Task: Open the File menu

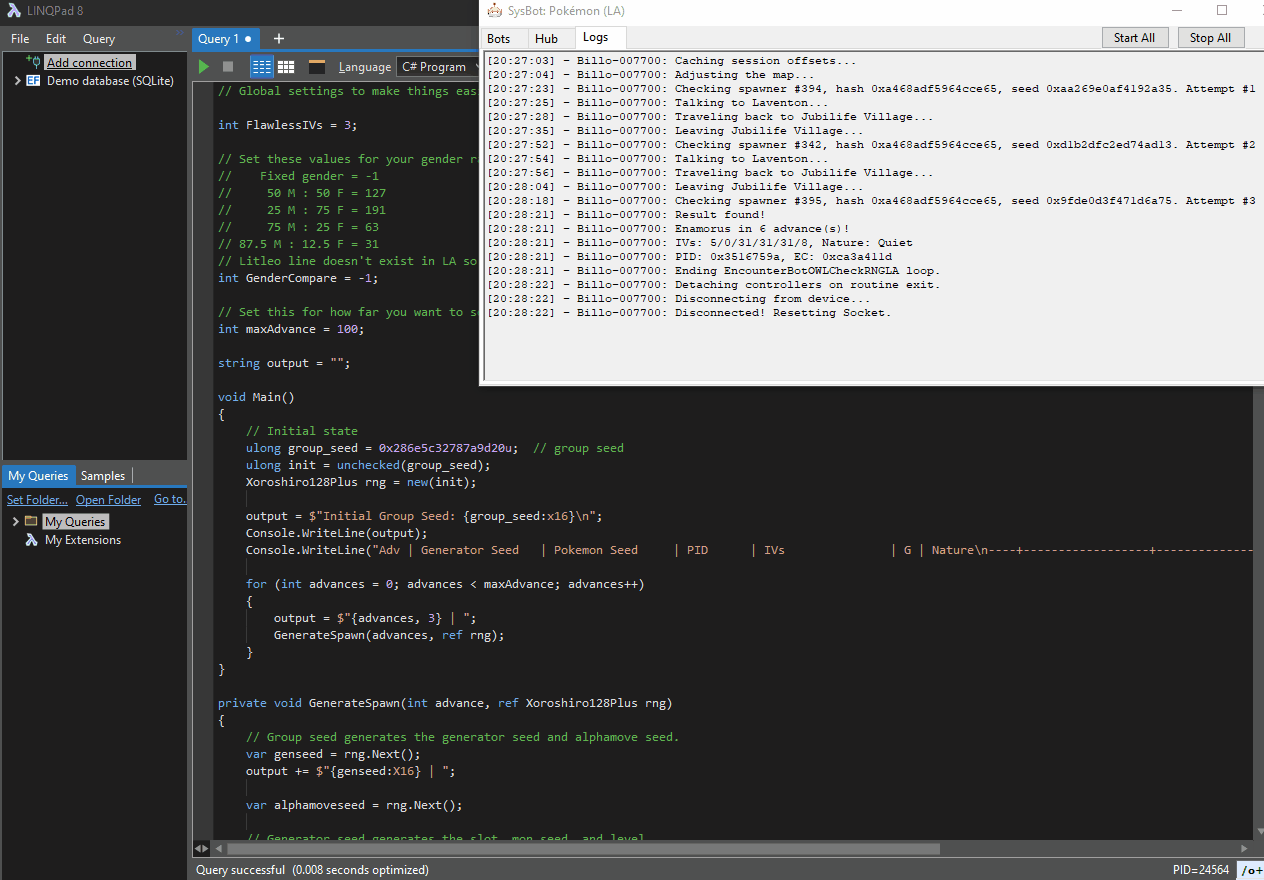Action: 20,39
